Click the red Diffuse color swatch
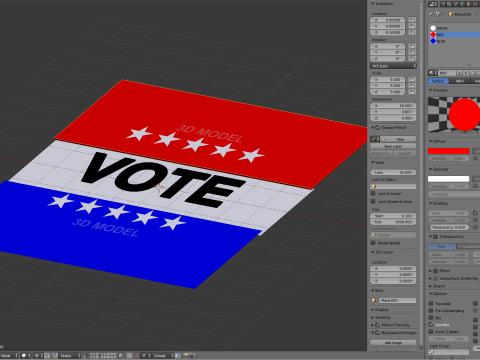 click(x=449, y=151)
